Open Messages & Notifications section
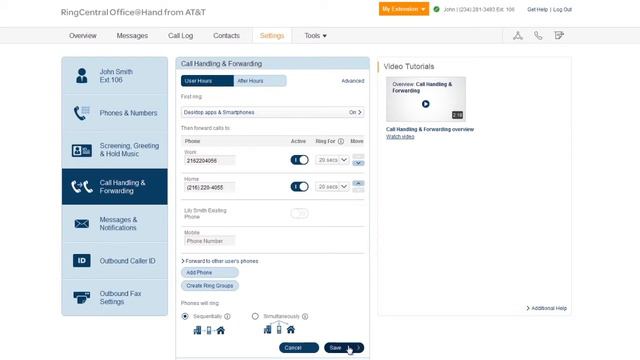Viewport: 640px width, 360px height. 115,224
